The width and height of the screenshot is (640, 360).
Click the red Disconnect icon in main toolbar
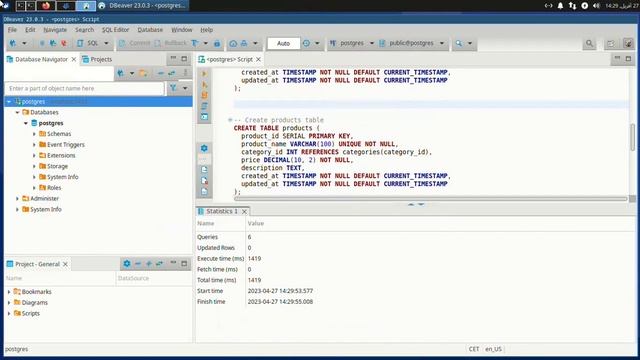(x=64, y=43)
